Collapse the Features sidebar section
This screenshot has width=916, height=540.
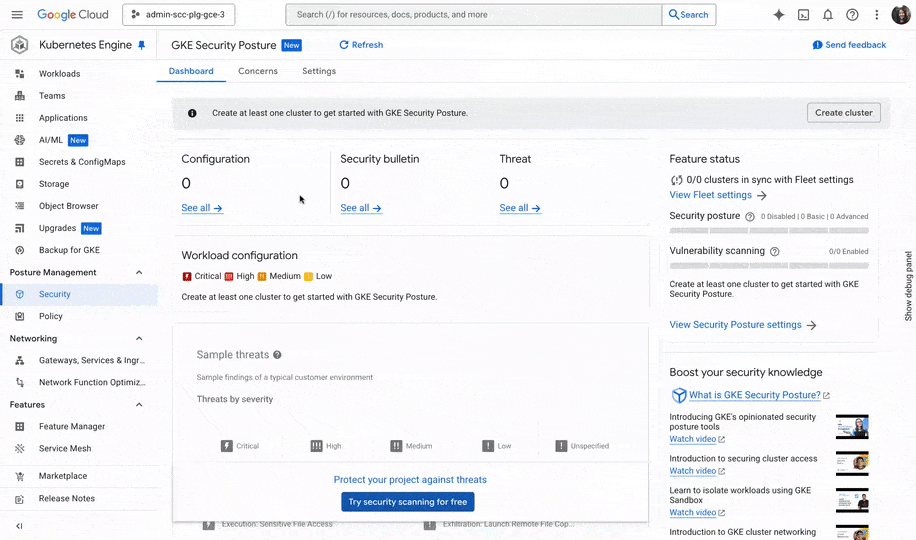point(139,405)
